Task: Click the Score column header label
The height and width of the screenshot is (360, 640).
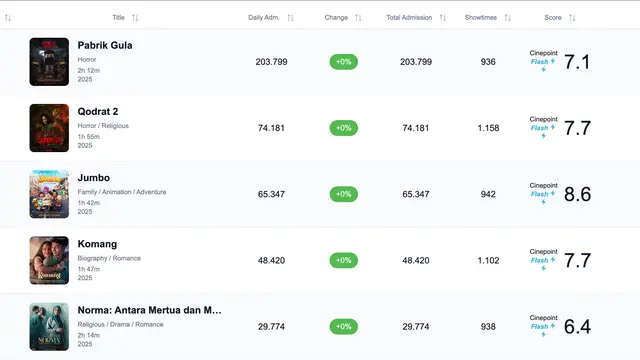Action: tap(553, 18)
